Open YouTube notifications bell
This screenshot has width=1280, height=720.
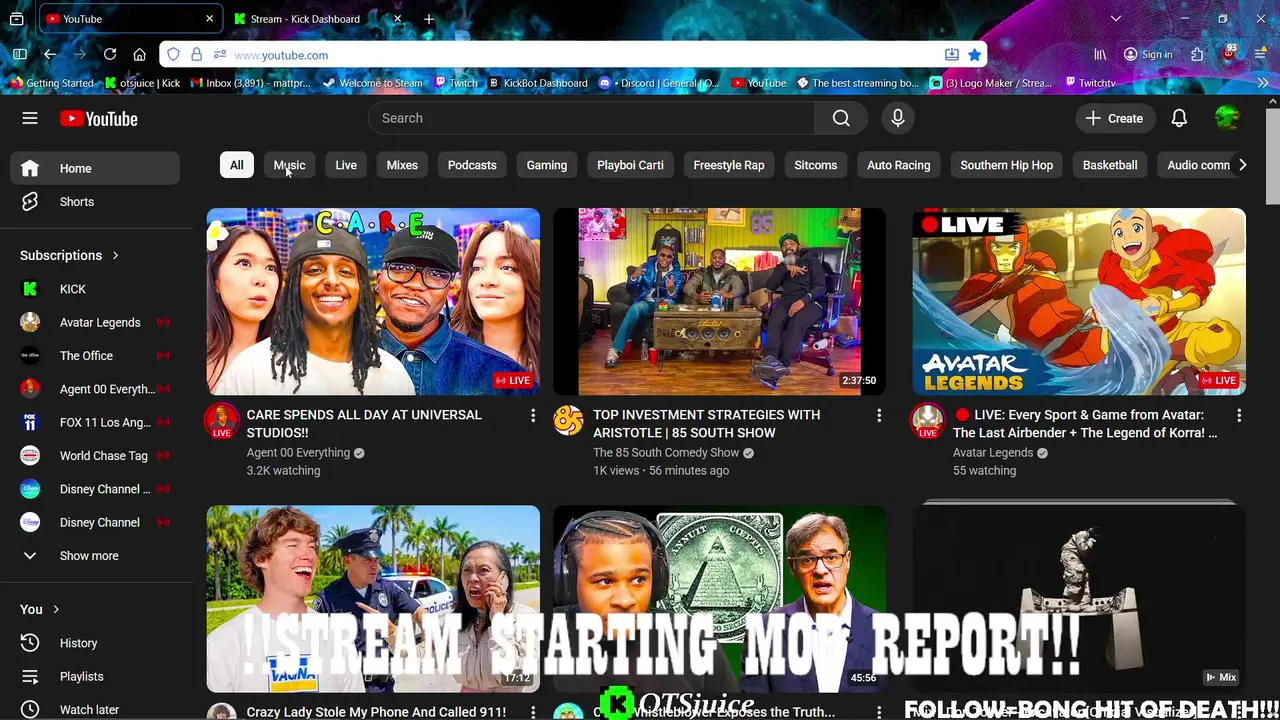coord(1179,118)
